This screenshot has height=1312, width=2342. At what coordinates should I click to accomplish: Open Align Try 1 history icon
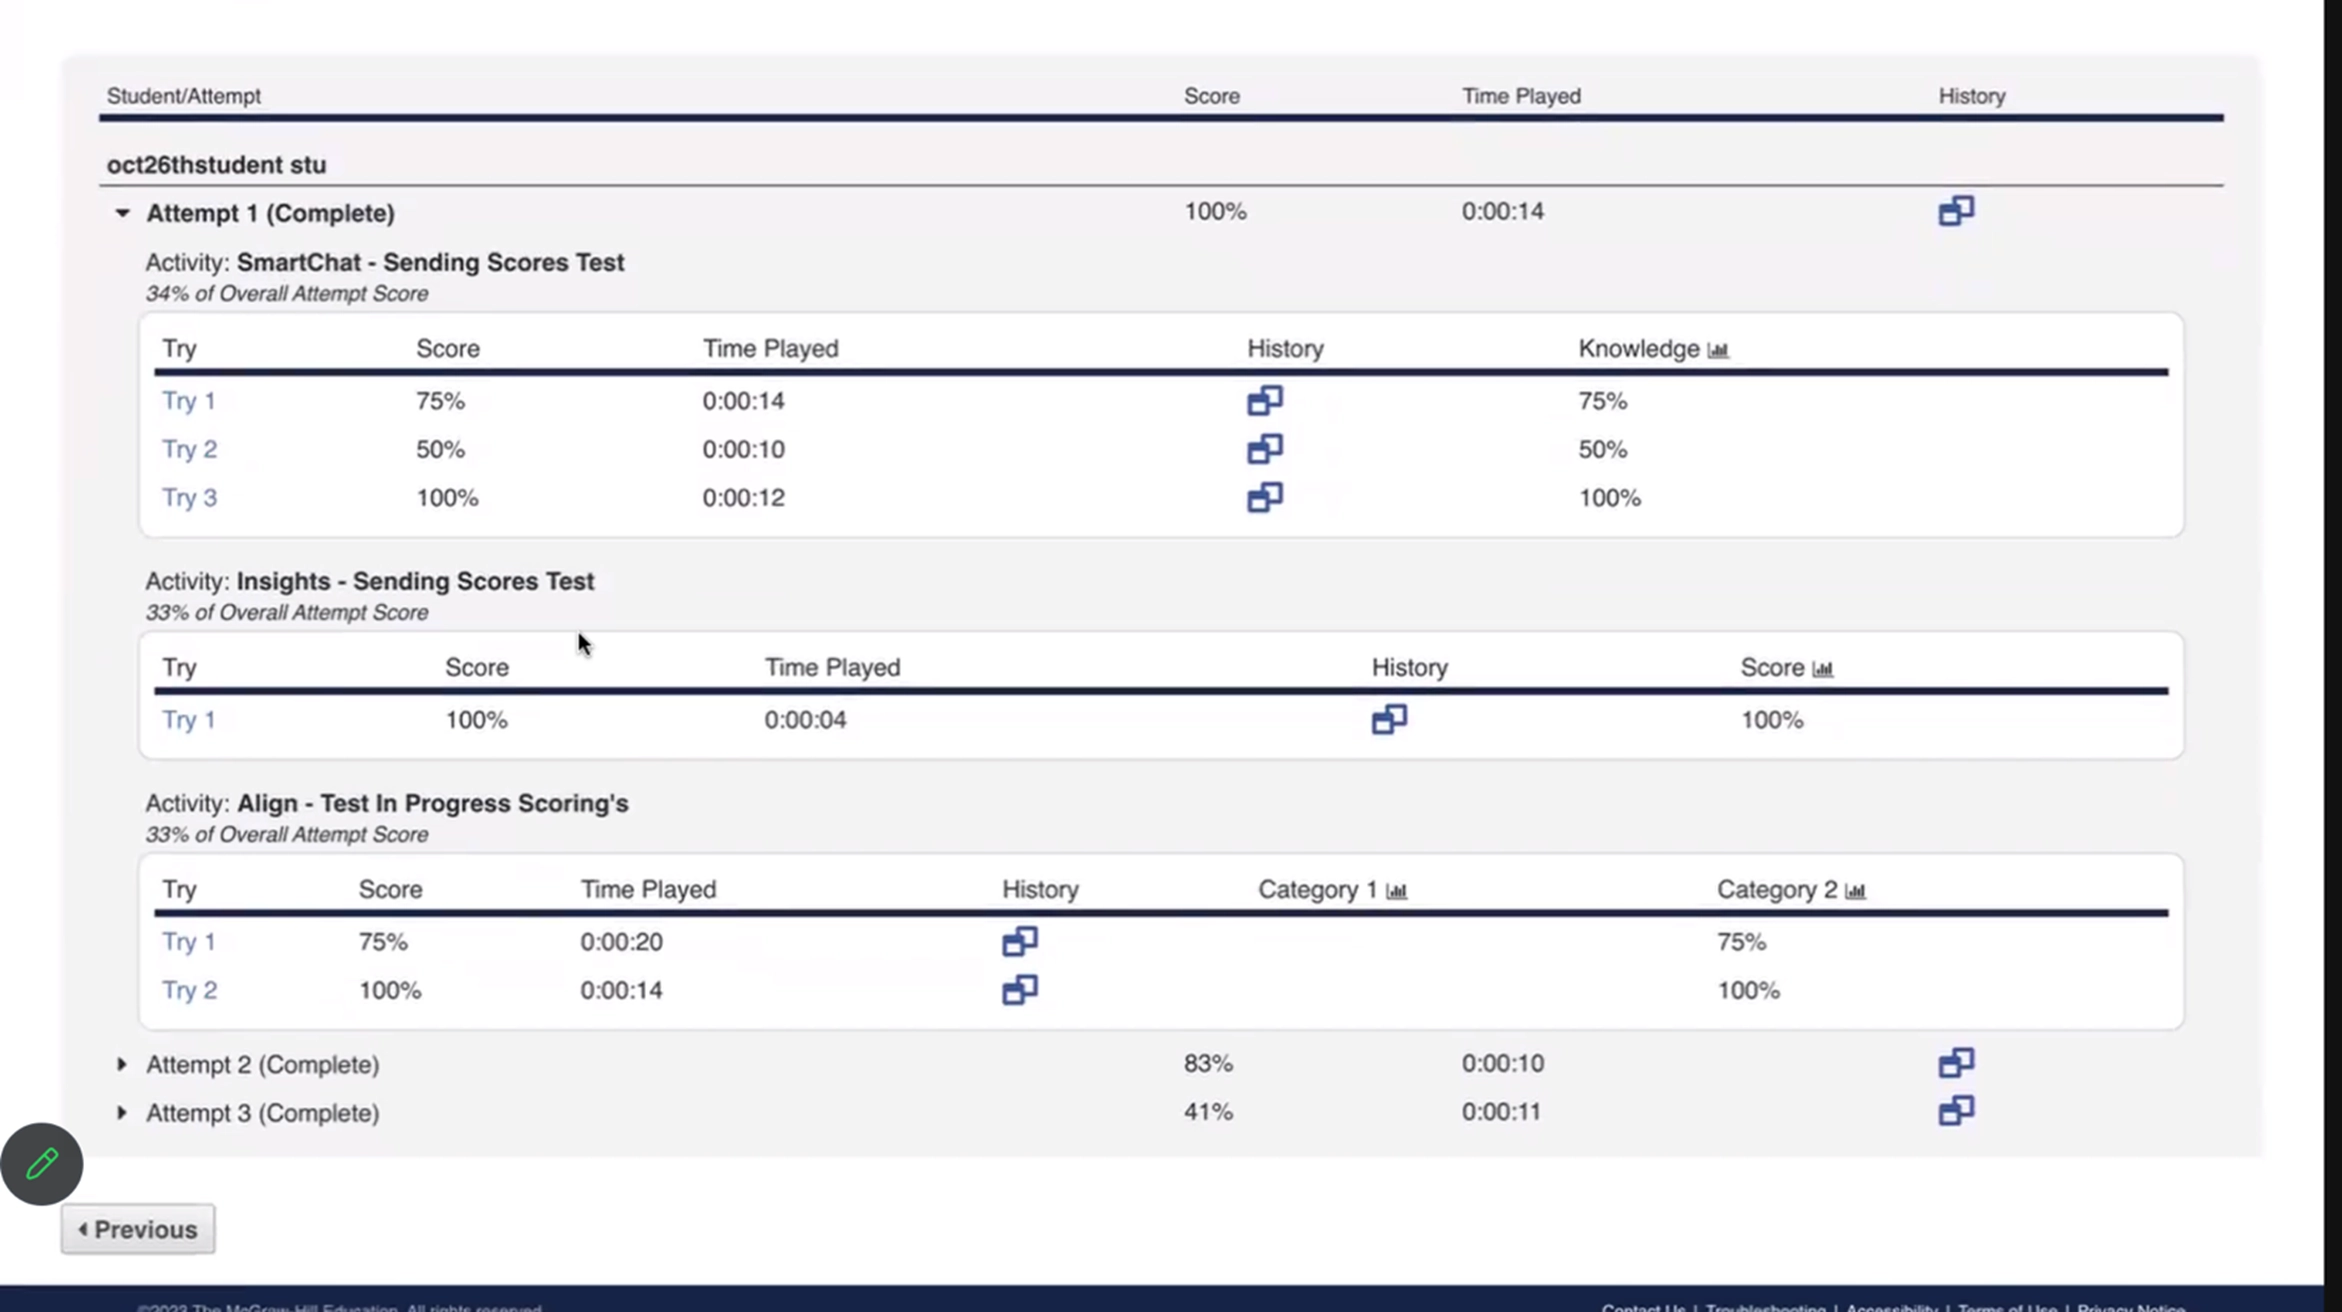pos(1020,941)
